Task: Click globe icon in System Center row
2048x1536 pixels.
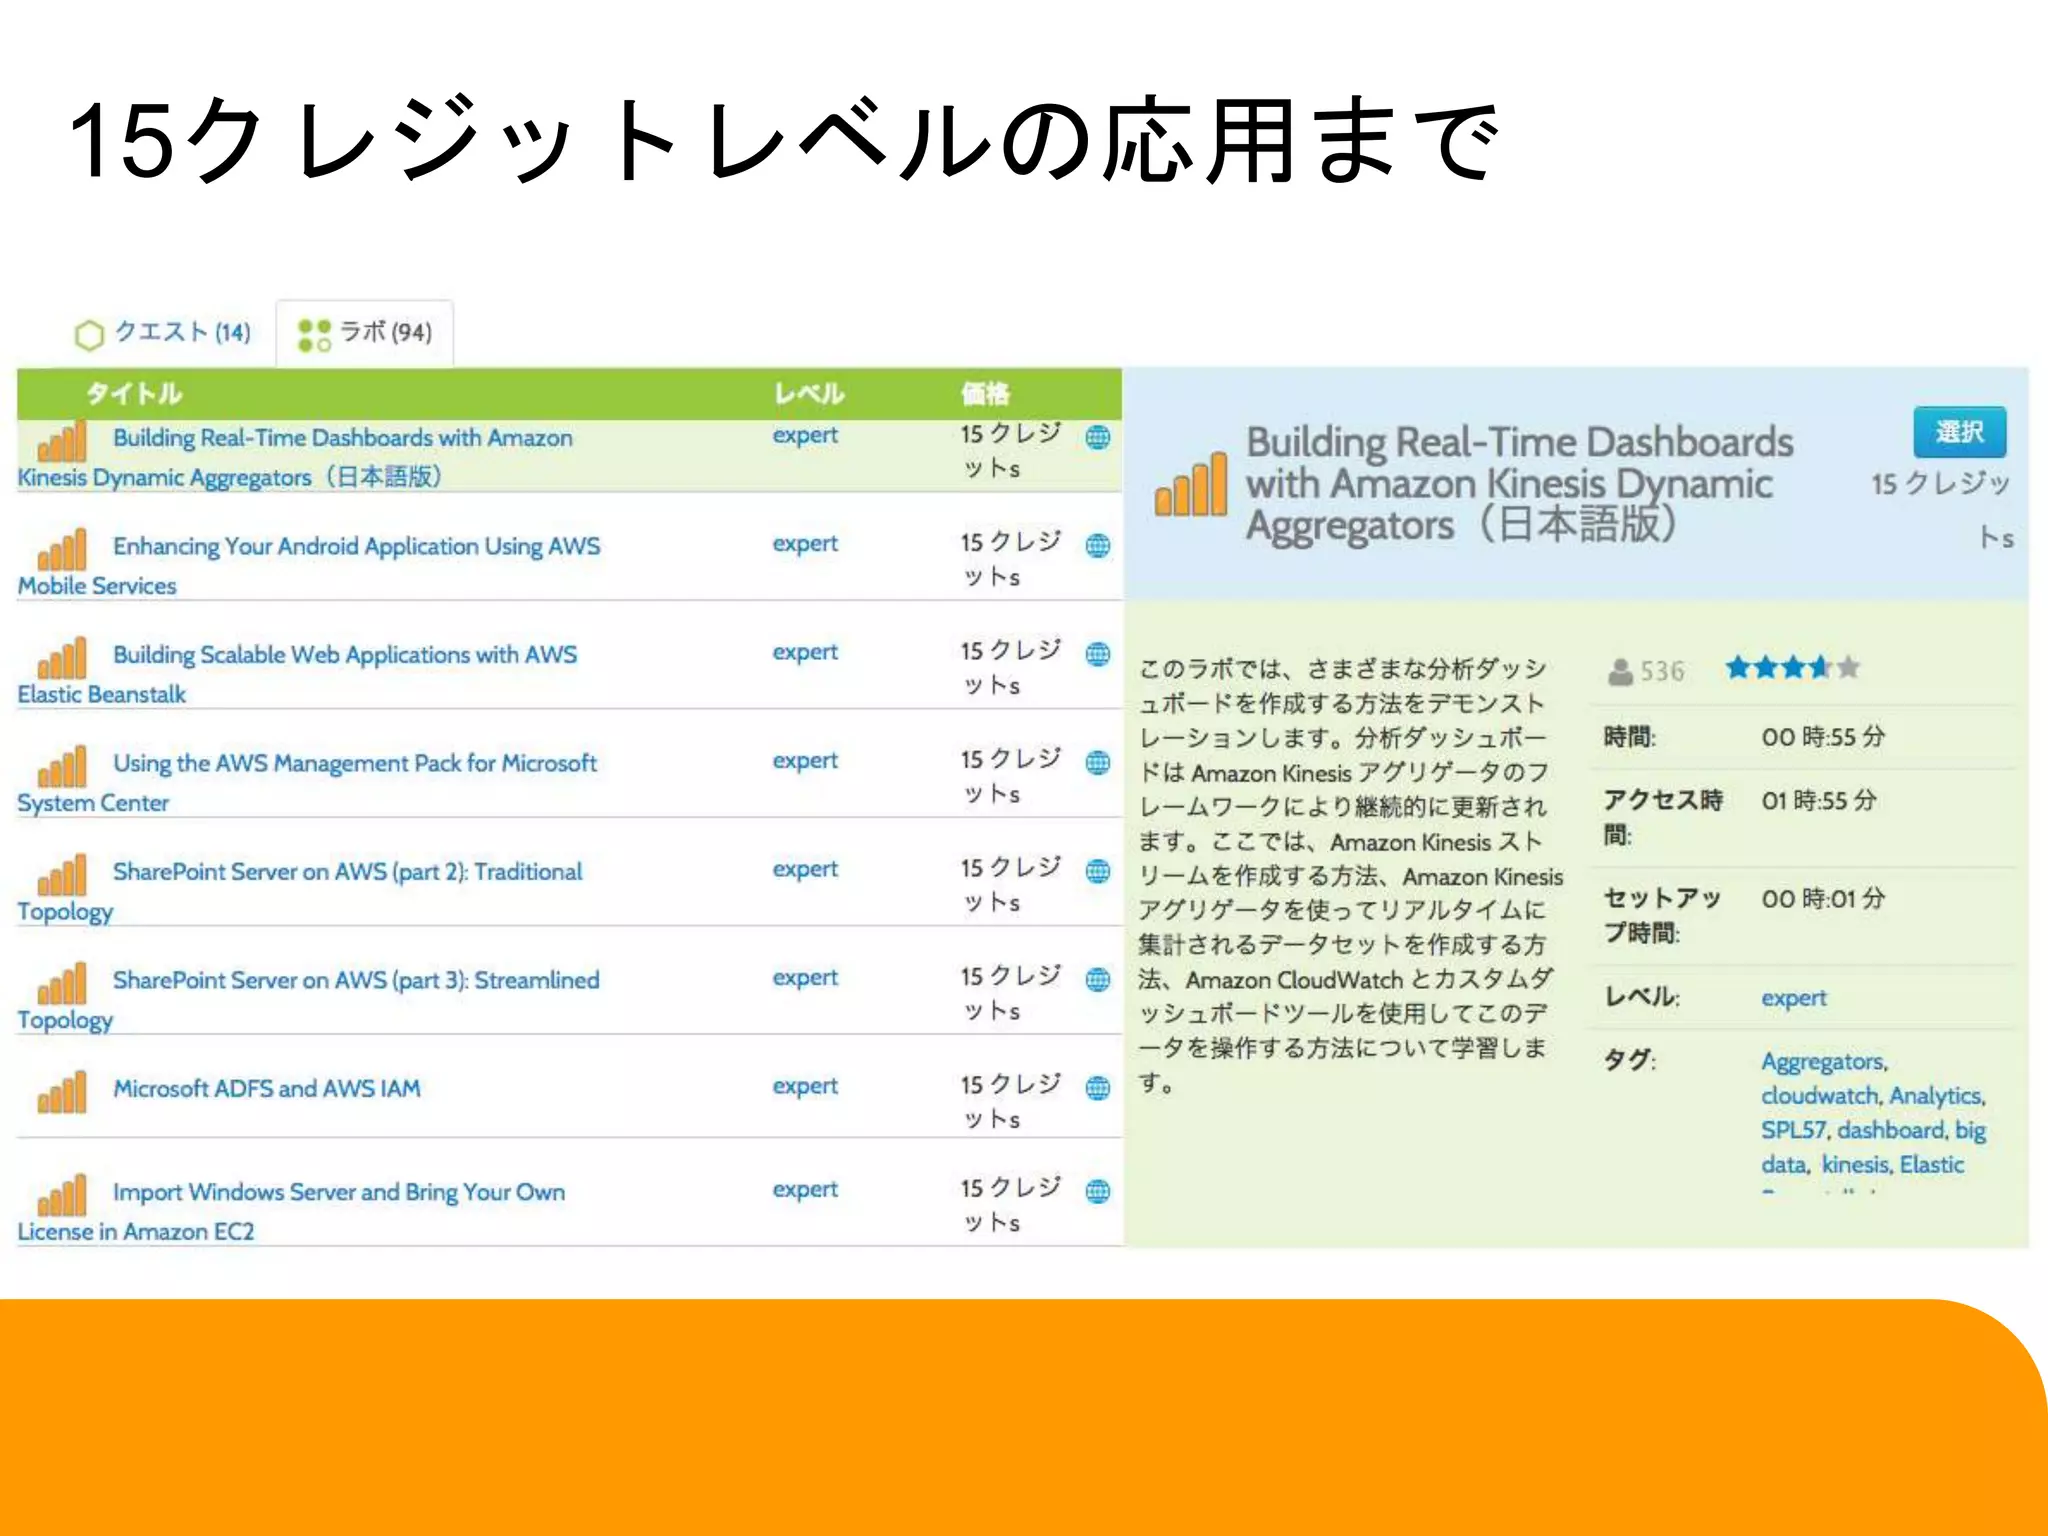Action: click(1098, 762)
